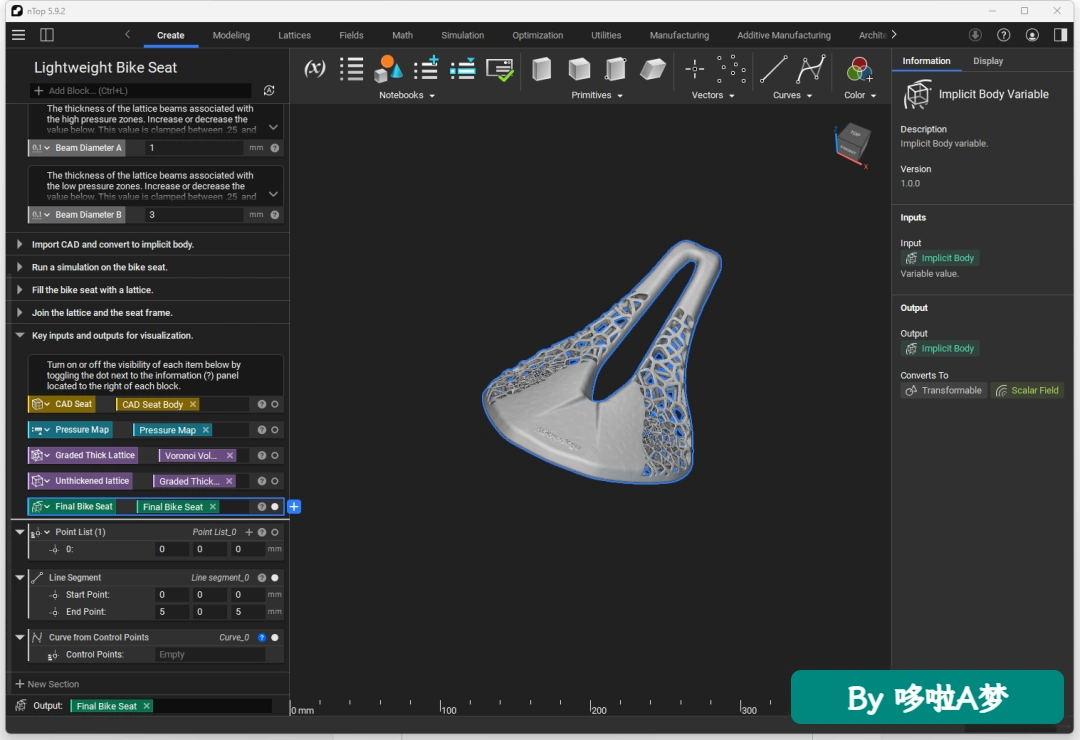Open the Primitives dropdown
Viewport: 1080px width, 740px height.
(596, 95)
